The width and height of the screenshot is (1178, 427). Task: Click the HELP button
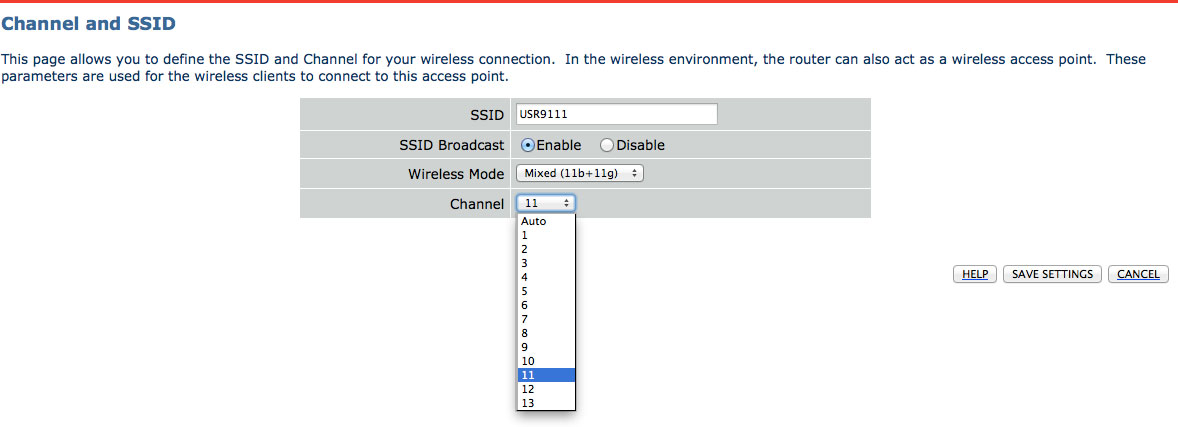975,274
